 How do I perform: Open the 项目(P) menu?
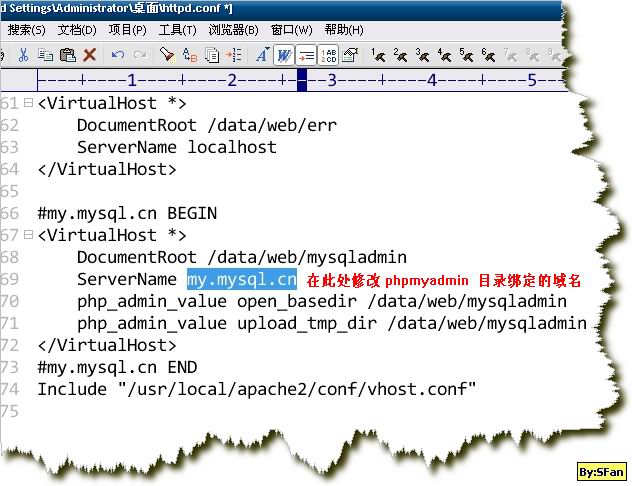point(127,29)
